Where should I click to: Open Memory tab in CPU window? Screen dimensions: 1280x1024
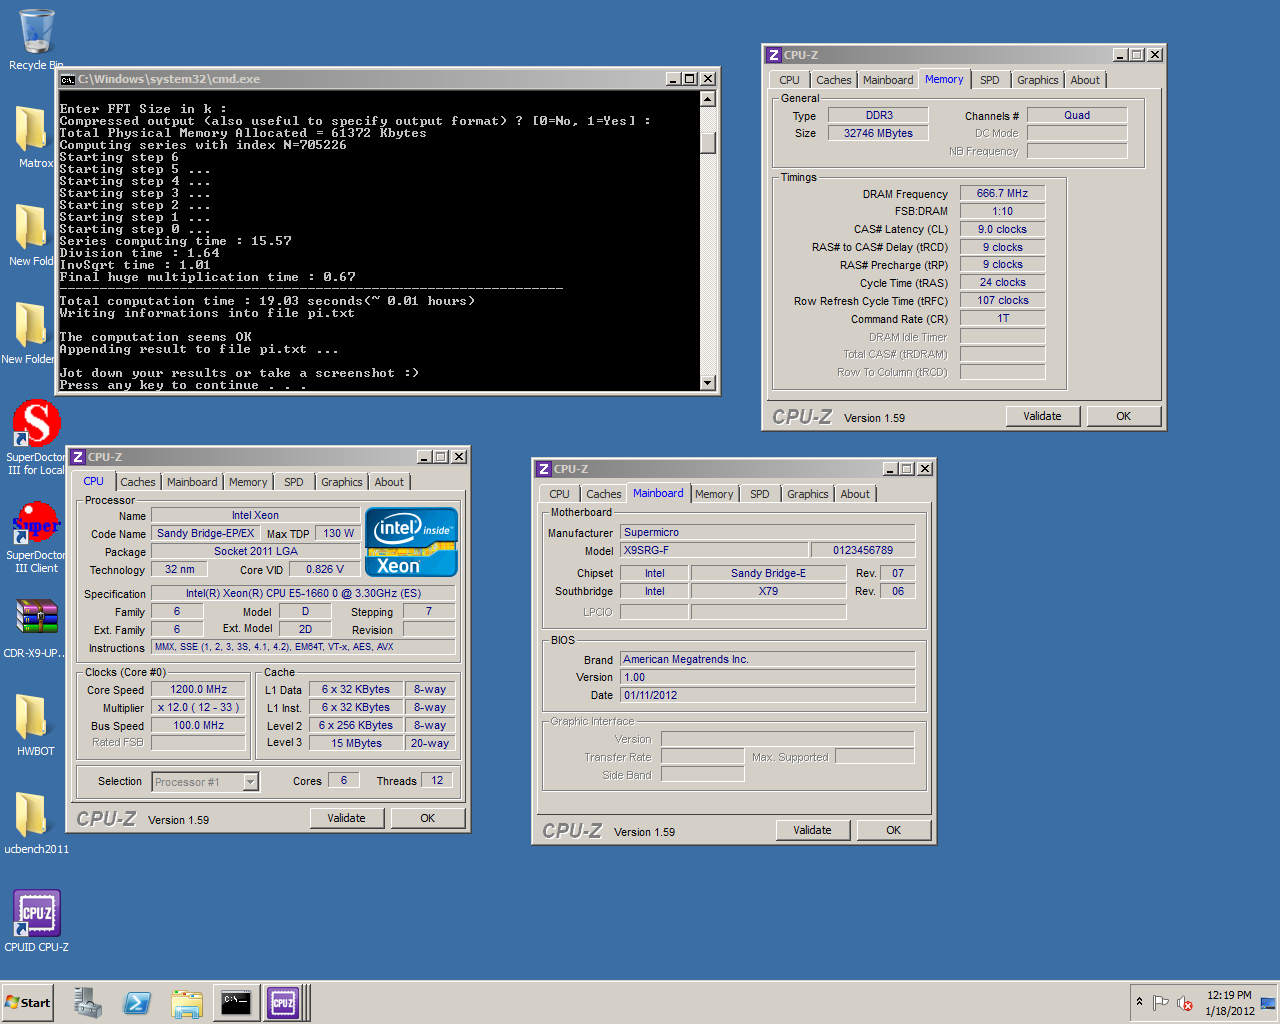[248, 482]
